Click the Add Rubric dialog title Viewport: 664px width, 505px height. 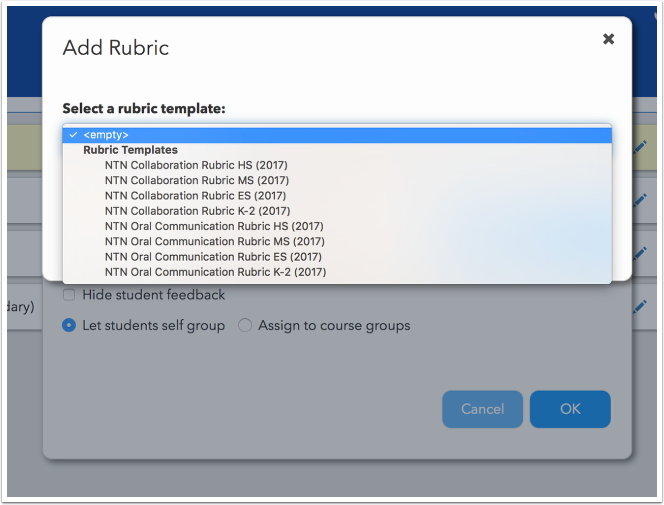116,47
